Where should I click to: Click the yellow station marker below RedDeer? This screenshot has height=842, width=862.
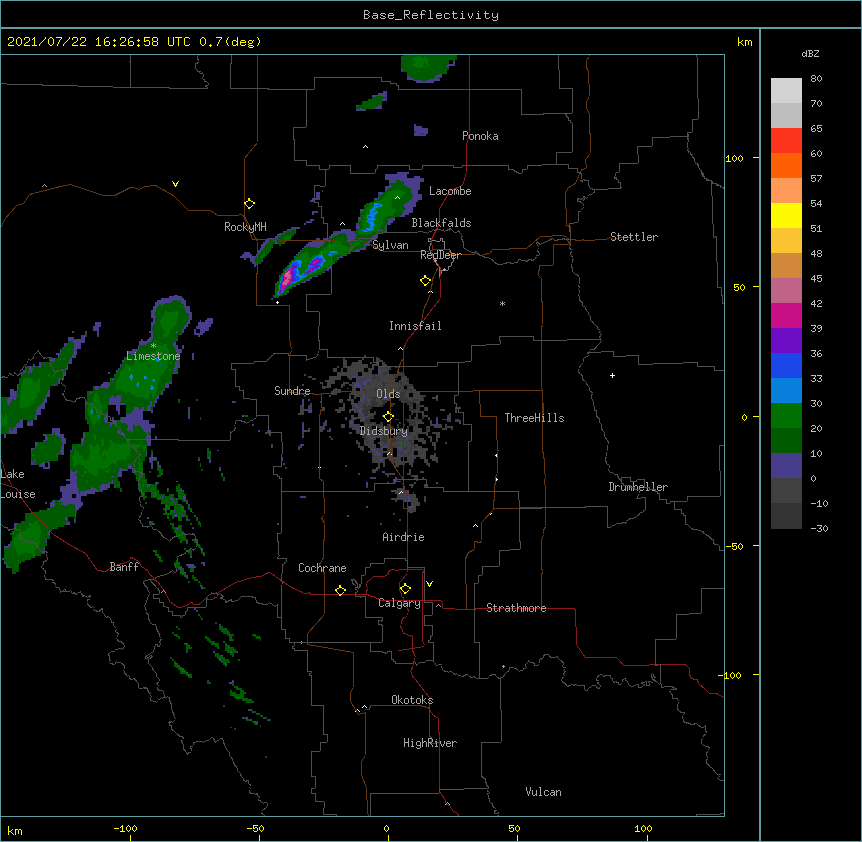tap(425, 281)
